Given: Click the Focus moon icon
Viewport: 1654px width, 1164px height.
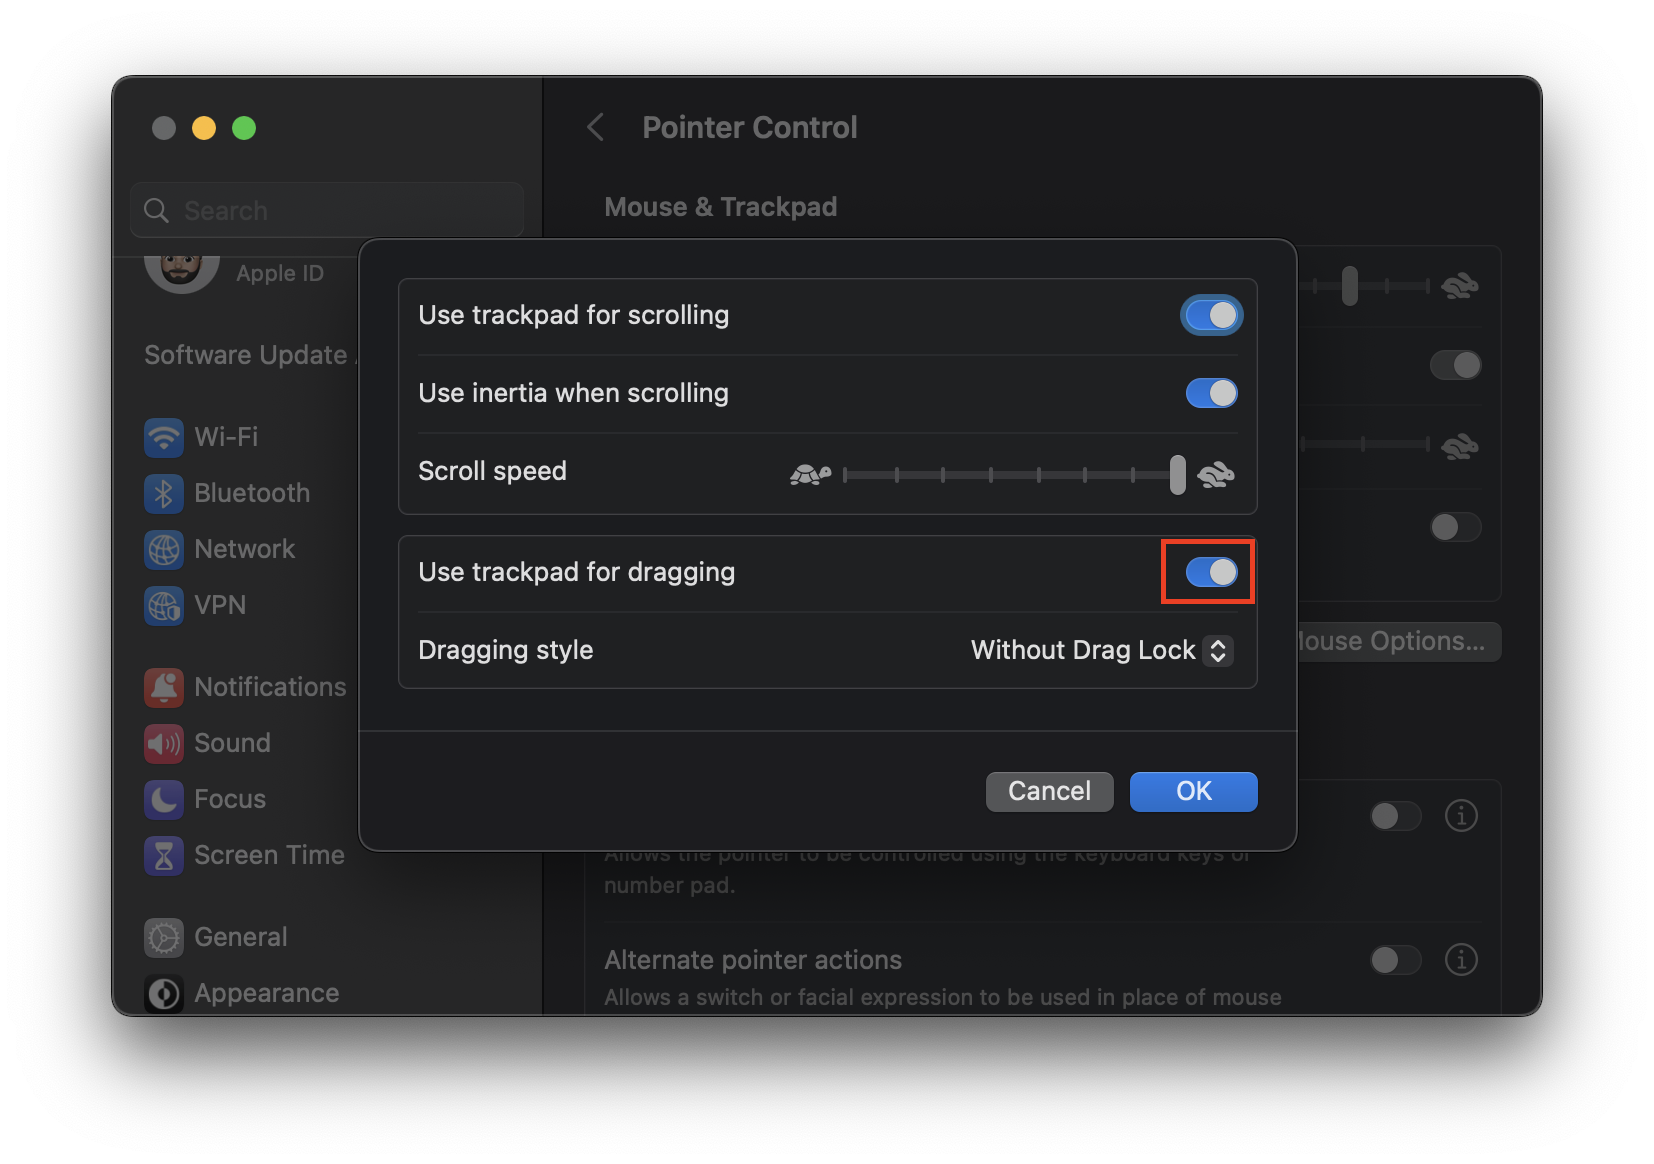Looking at the screenshot, I should click(164, 799).
